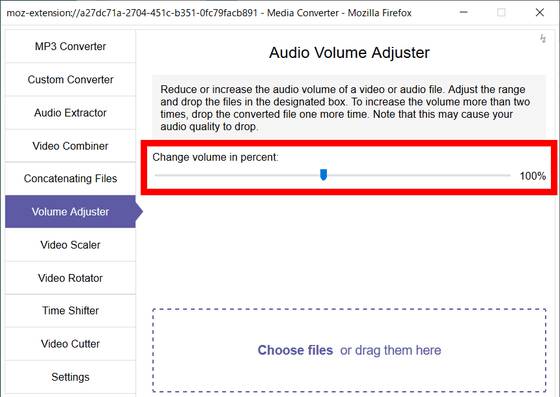Click the Choose files link
The height and width of the screenshot is (397, 560).
(295, 350)
